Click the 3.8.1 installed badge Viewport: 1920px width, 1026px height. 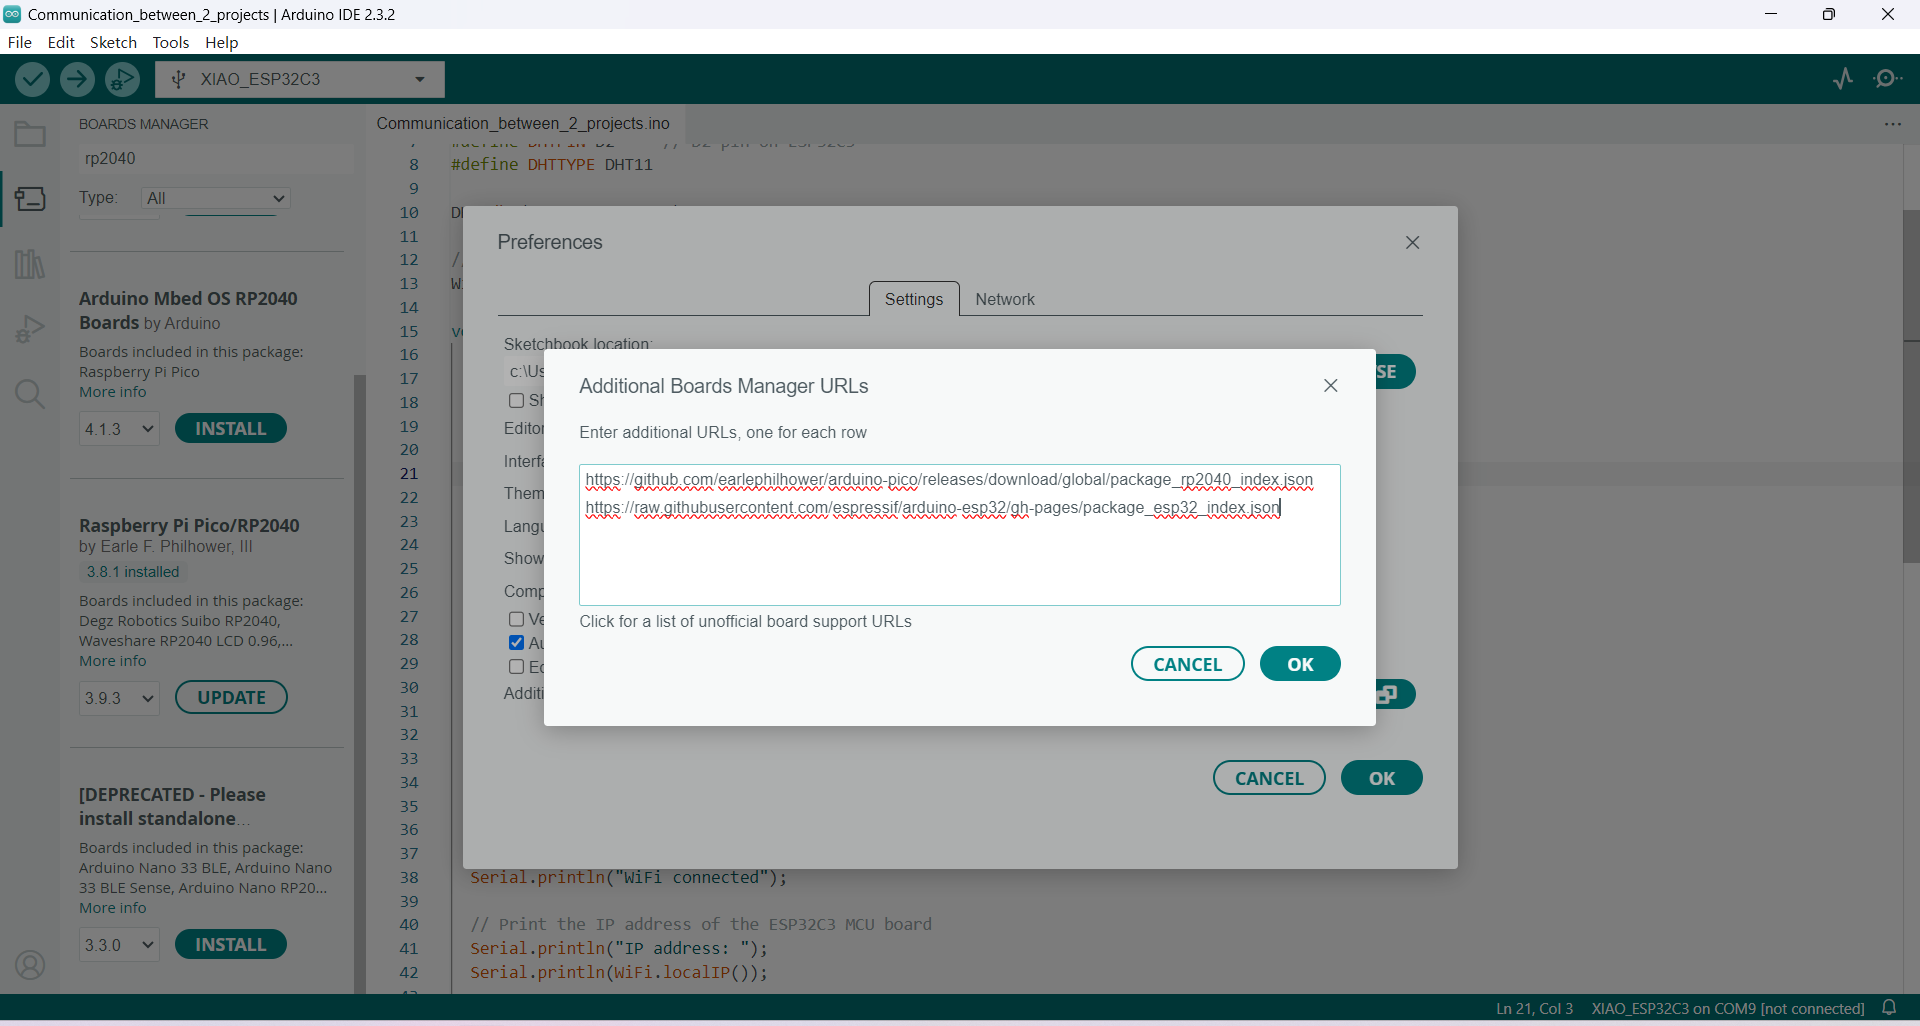[132, 572]
